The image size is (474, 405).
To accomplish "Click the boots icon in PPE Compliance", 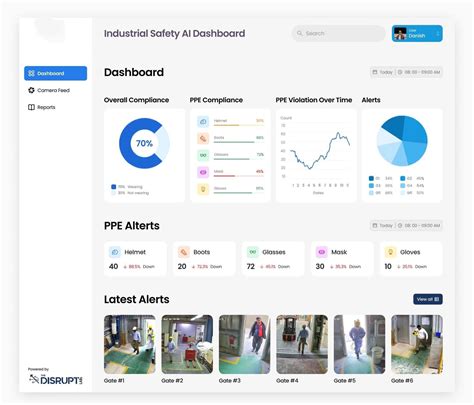I will pos(203,138).
